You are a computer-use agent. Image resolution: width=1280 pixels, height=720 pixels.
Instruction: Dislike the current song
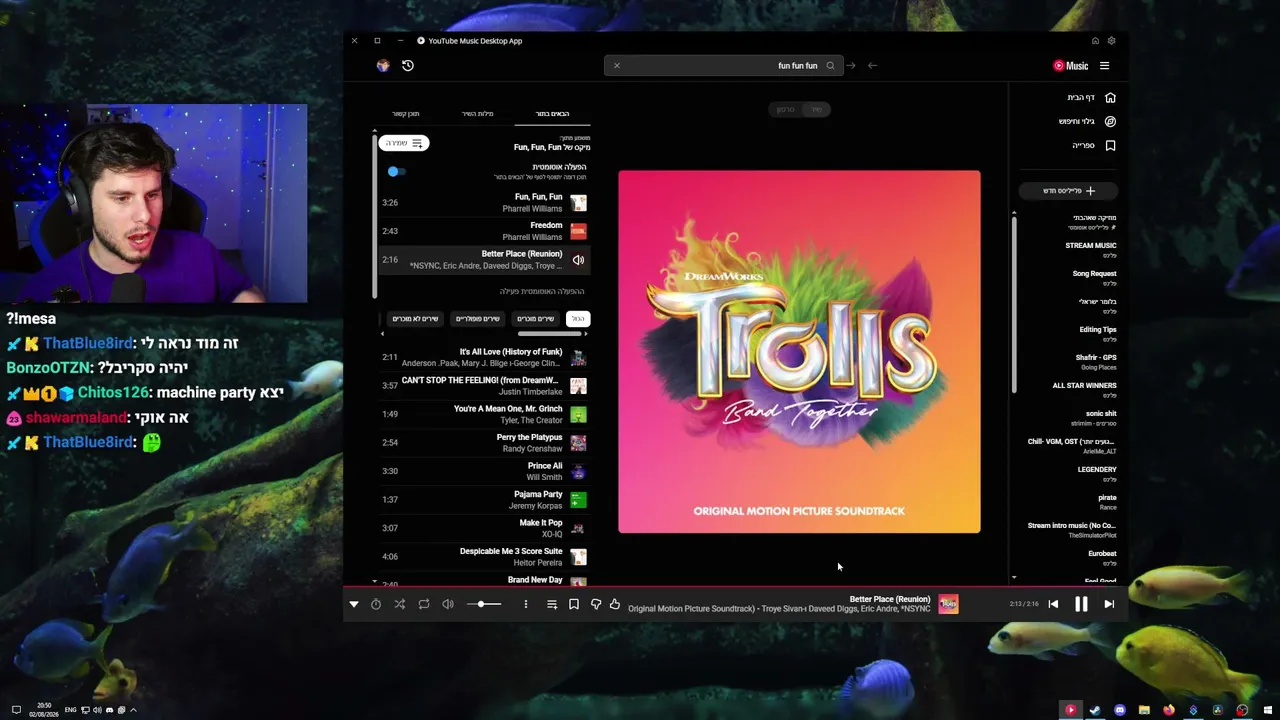tap(596, 604)
